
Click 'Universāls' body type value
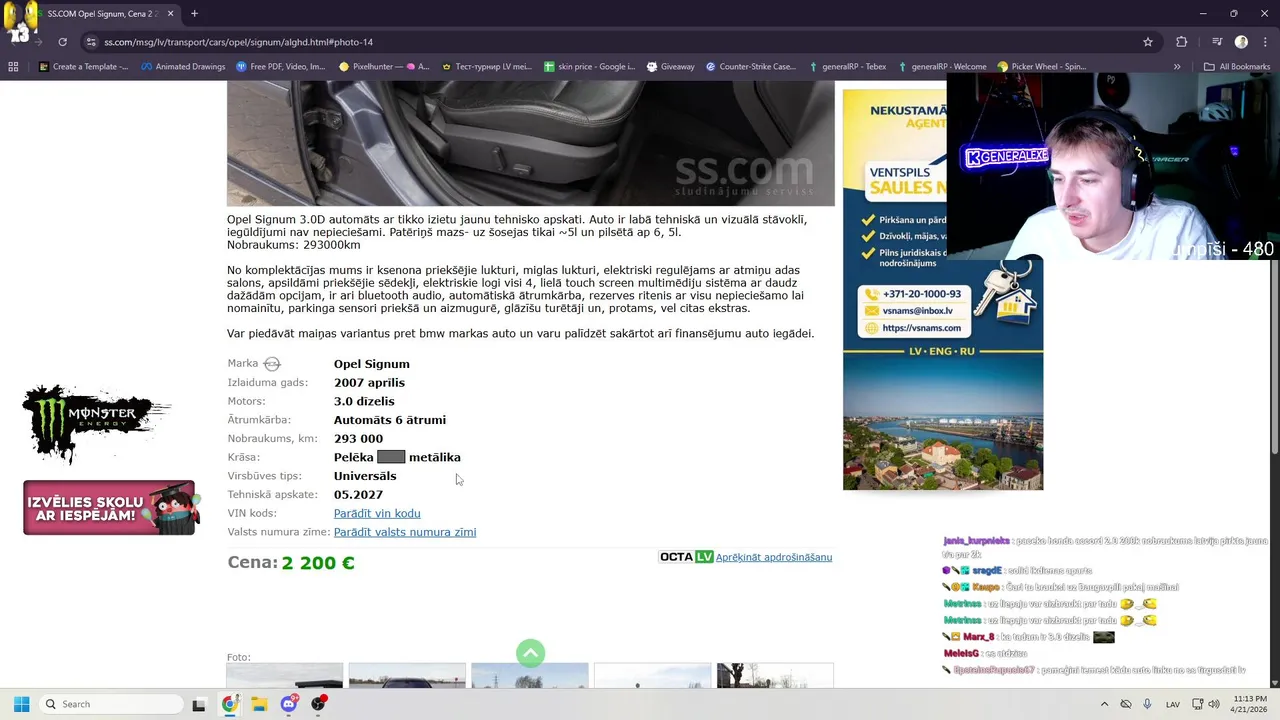click(365, 476)
